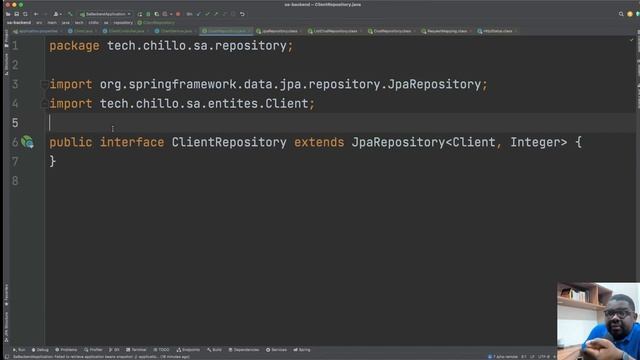Switch to the RequestMapping.class tab

[x=447, y=31]
